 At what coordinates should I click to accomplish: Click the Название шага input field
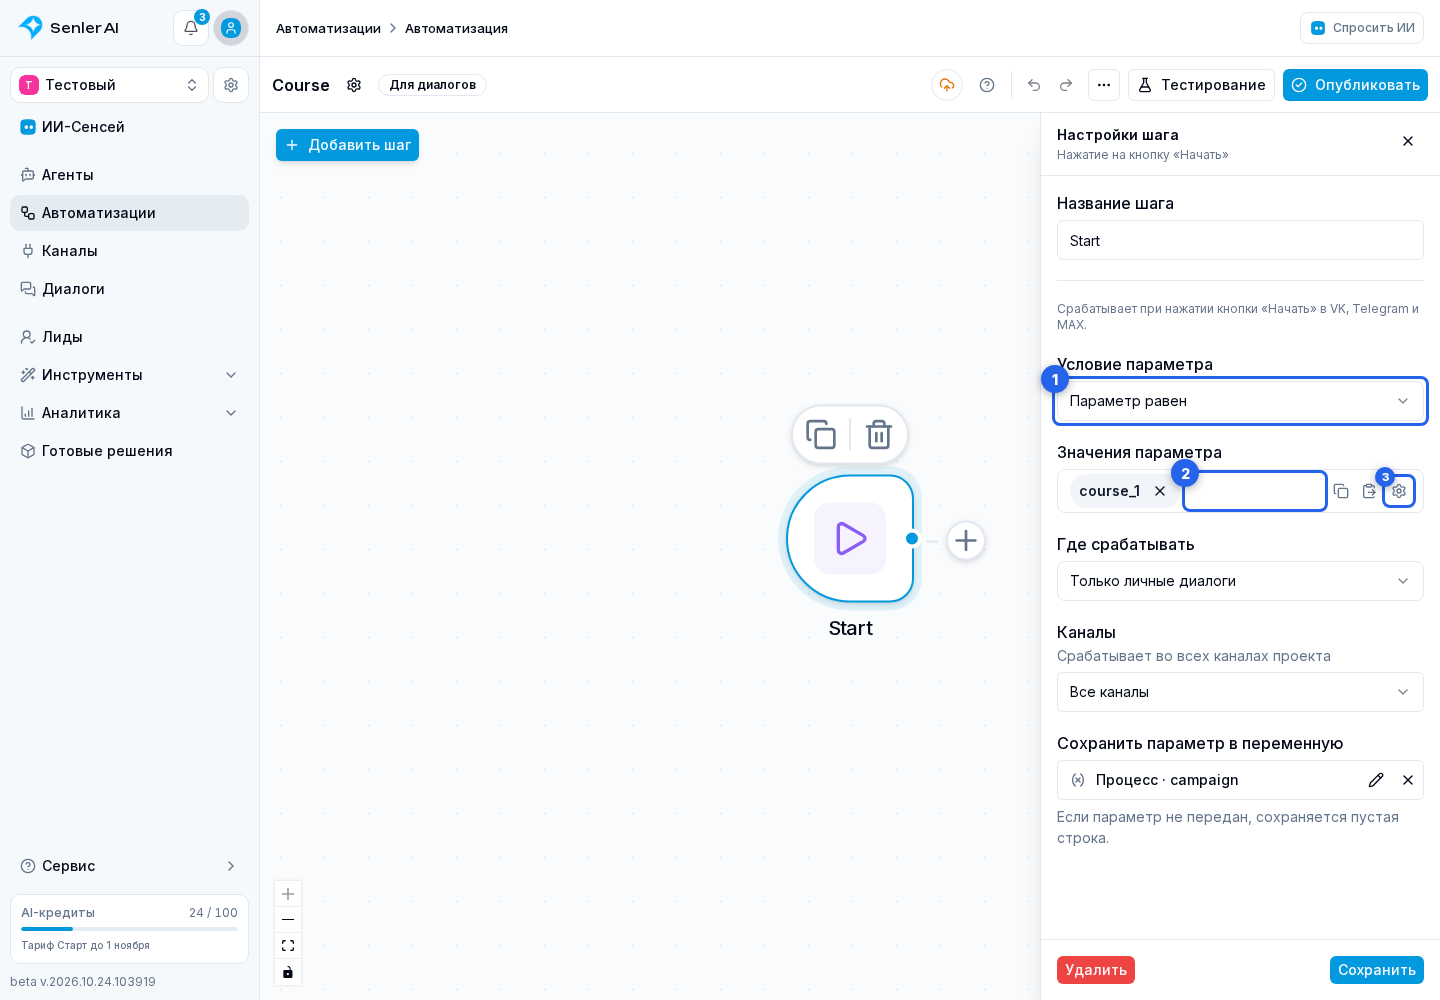tap(1240, 240)
